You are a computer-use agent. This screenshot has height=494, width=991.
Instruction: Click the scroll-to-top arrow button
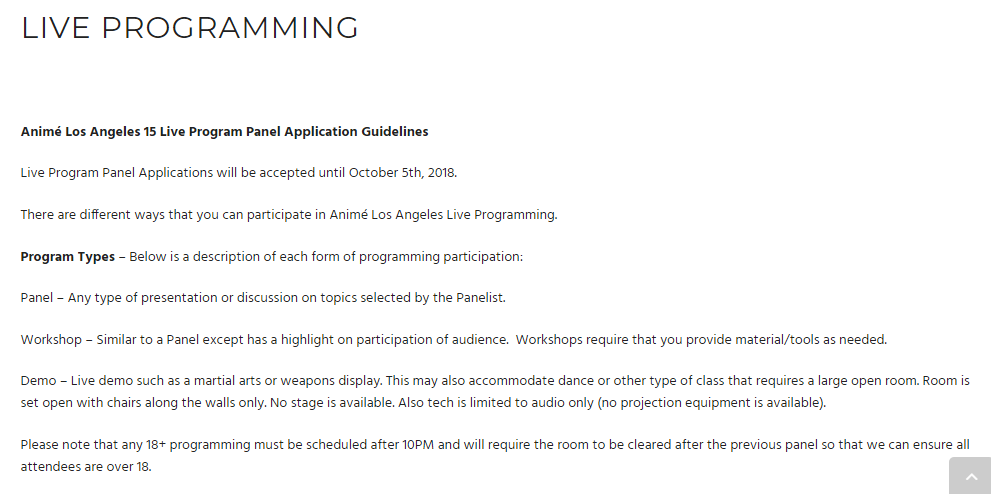tap(970, 477)
